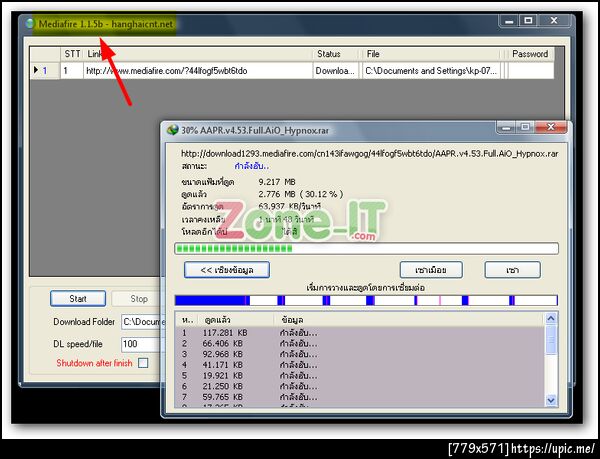Click the Status cell showing Downloa...
600x459 pixels.
coord(336,71)
